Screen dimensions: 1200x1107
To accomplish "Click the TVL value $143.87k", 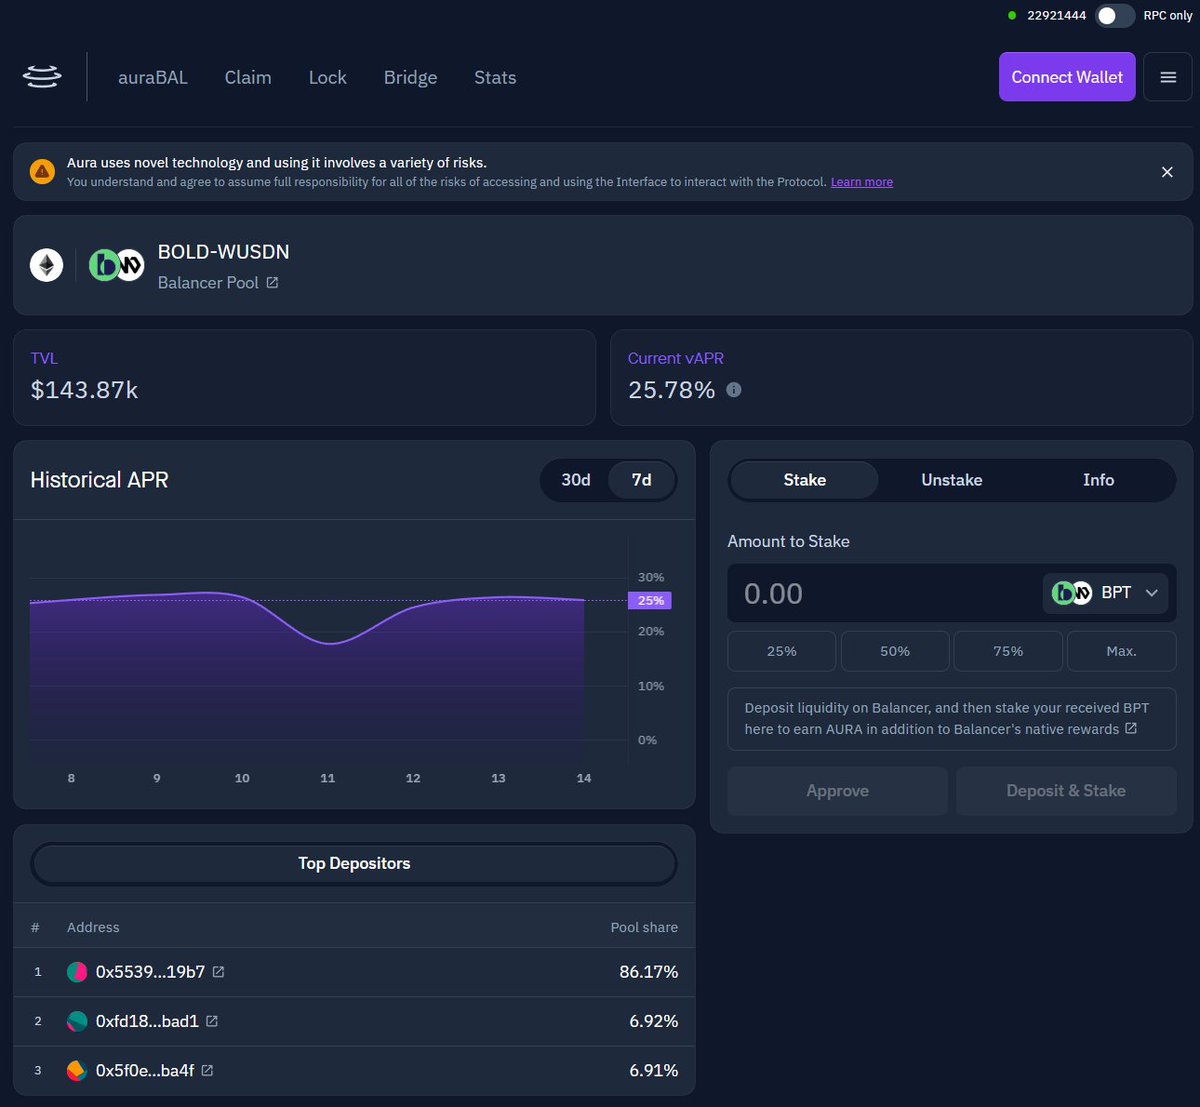I will [84, 390].
